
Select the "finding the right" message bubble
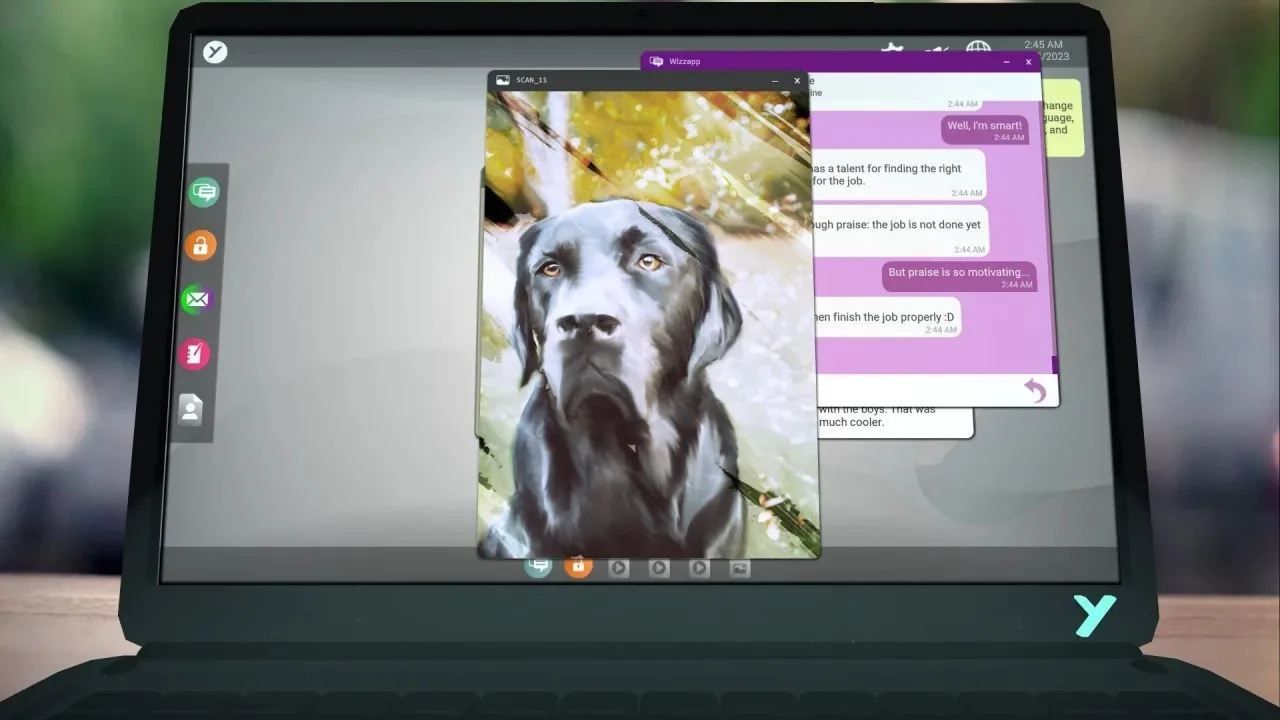[897, 175]
